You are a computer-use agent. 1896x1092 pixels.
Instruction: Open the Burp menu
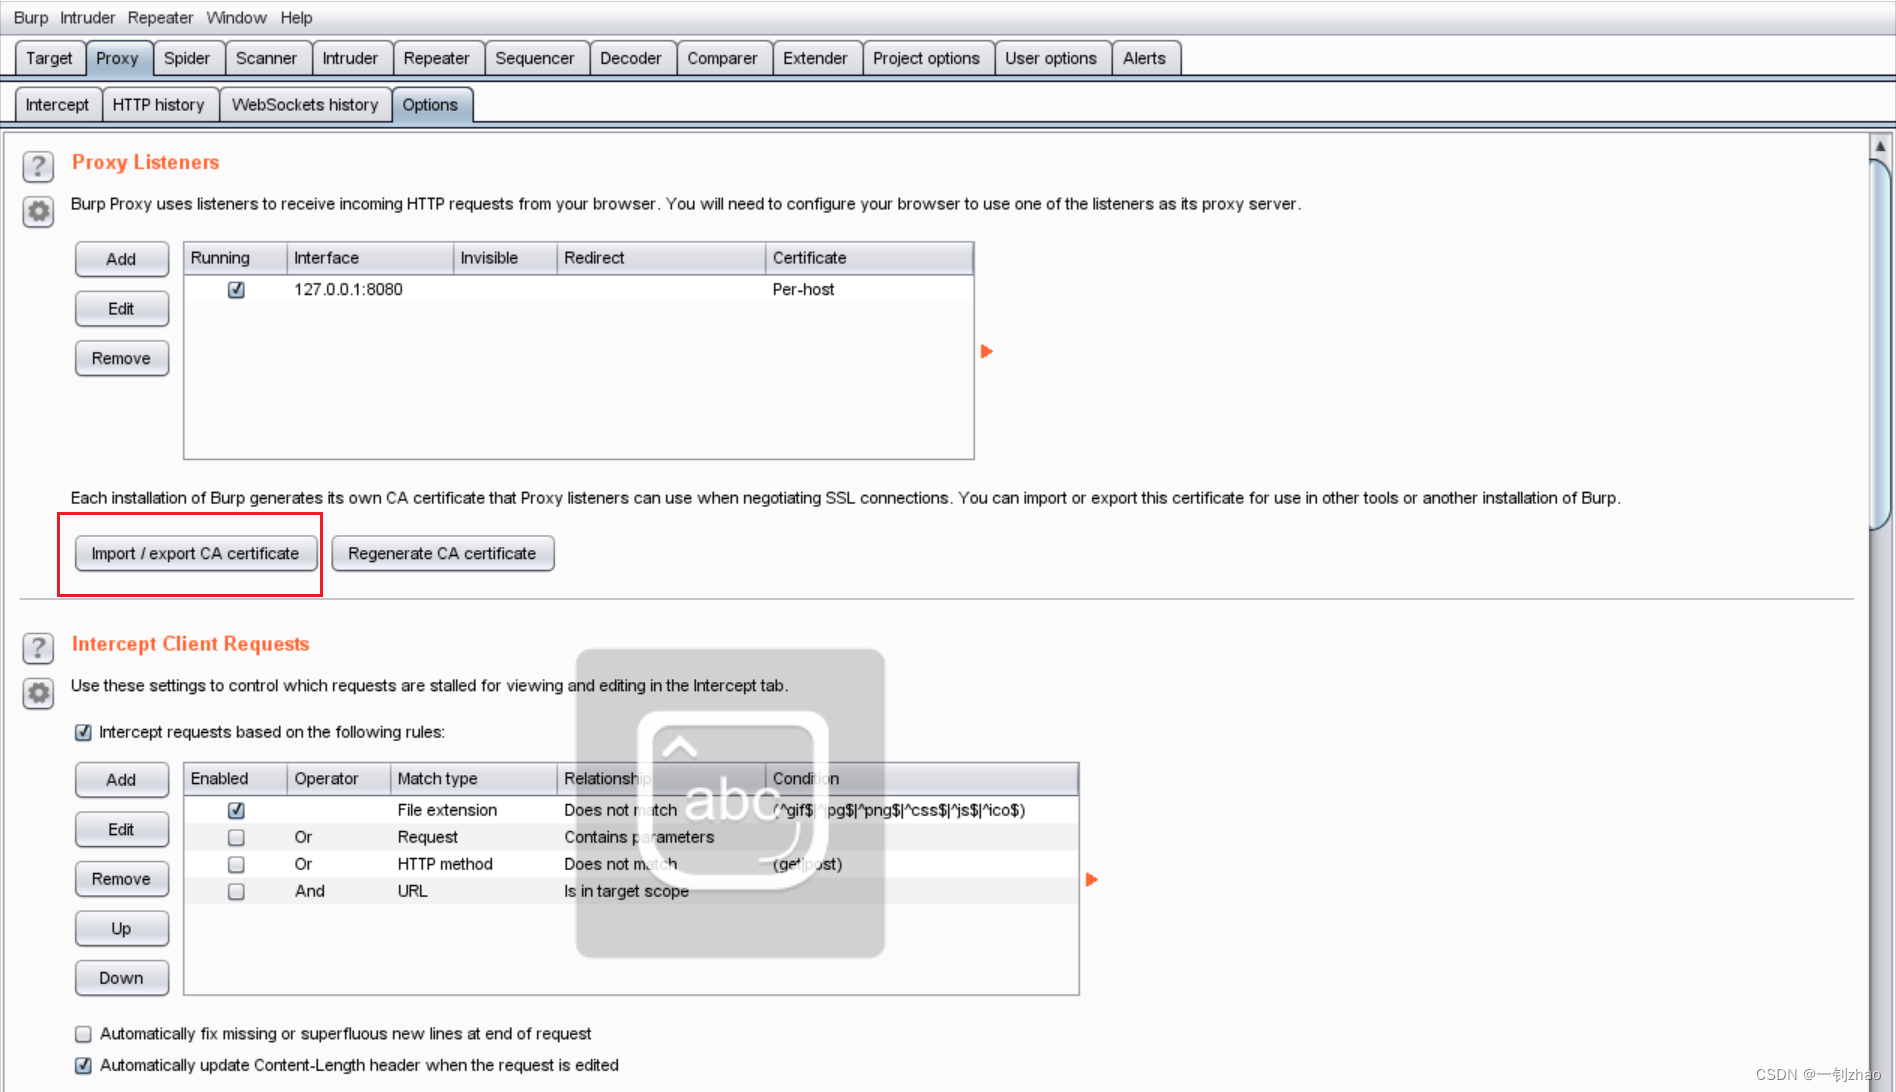click(x=31, y=18)
